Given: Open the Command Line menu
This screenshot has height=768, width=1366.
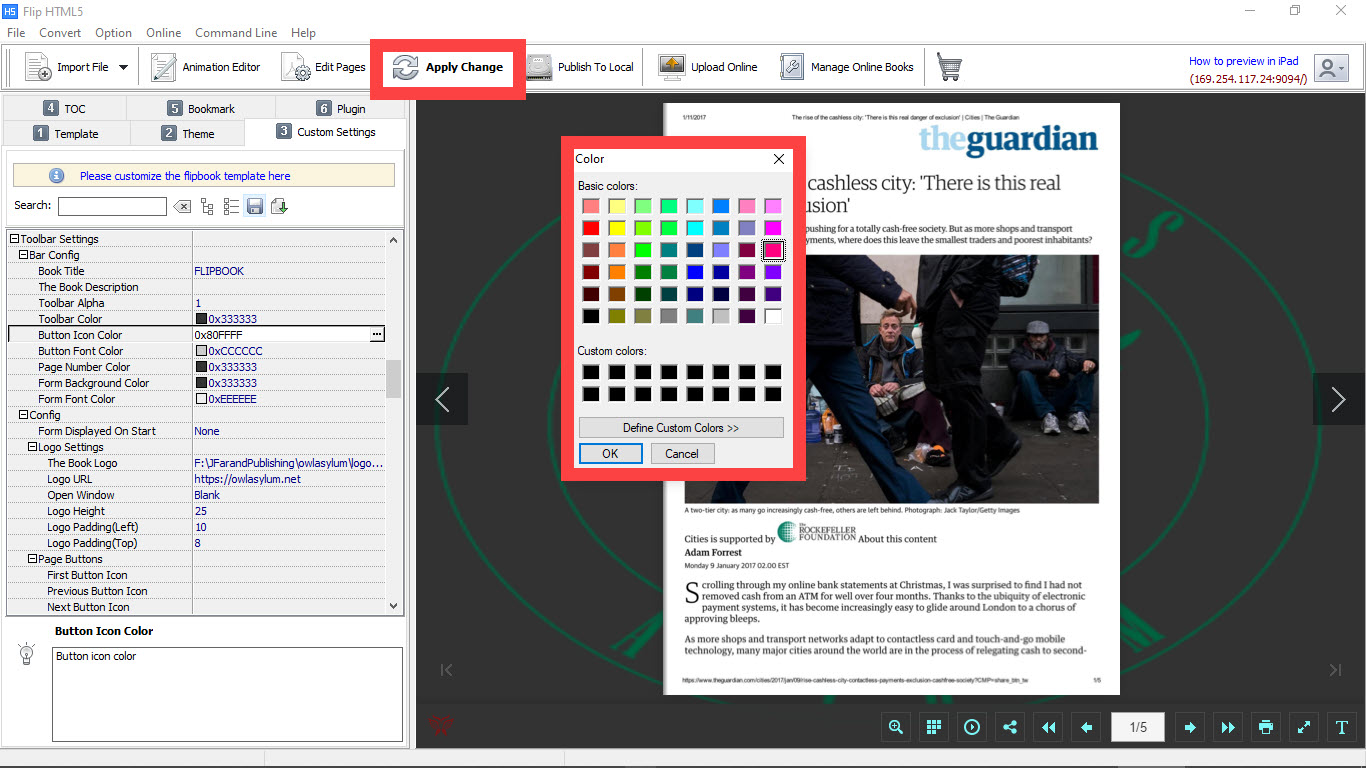Looking at the screenshot, I should (236, 33).
